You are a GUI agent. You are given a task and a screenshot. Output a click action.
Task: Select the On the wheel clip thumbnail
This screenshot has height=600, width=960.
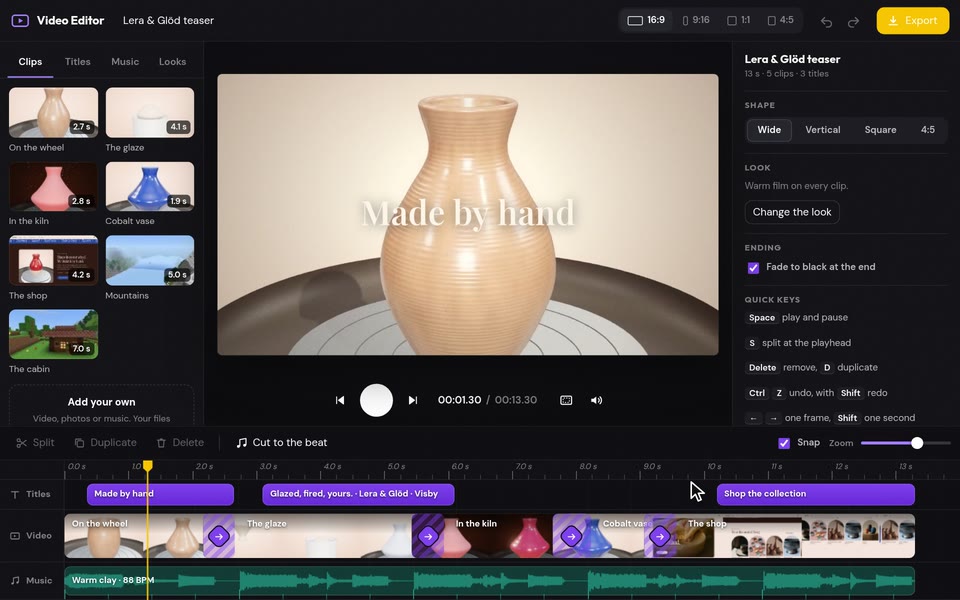(x=53, y=112)
